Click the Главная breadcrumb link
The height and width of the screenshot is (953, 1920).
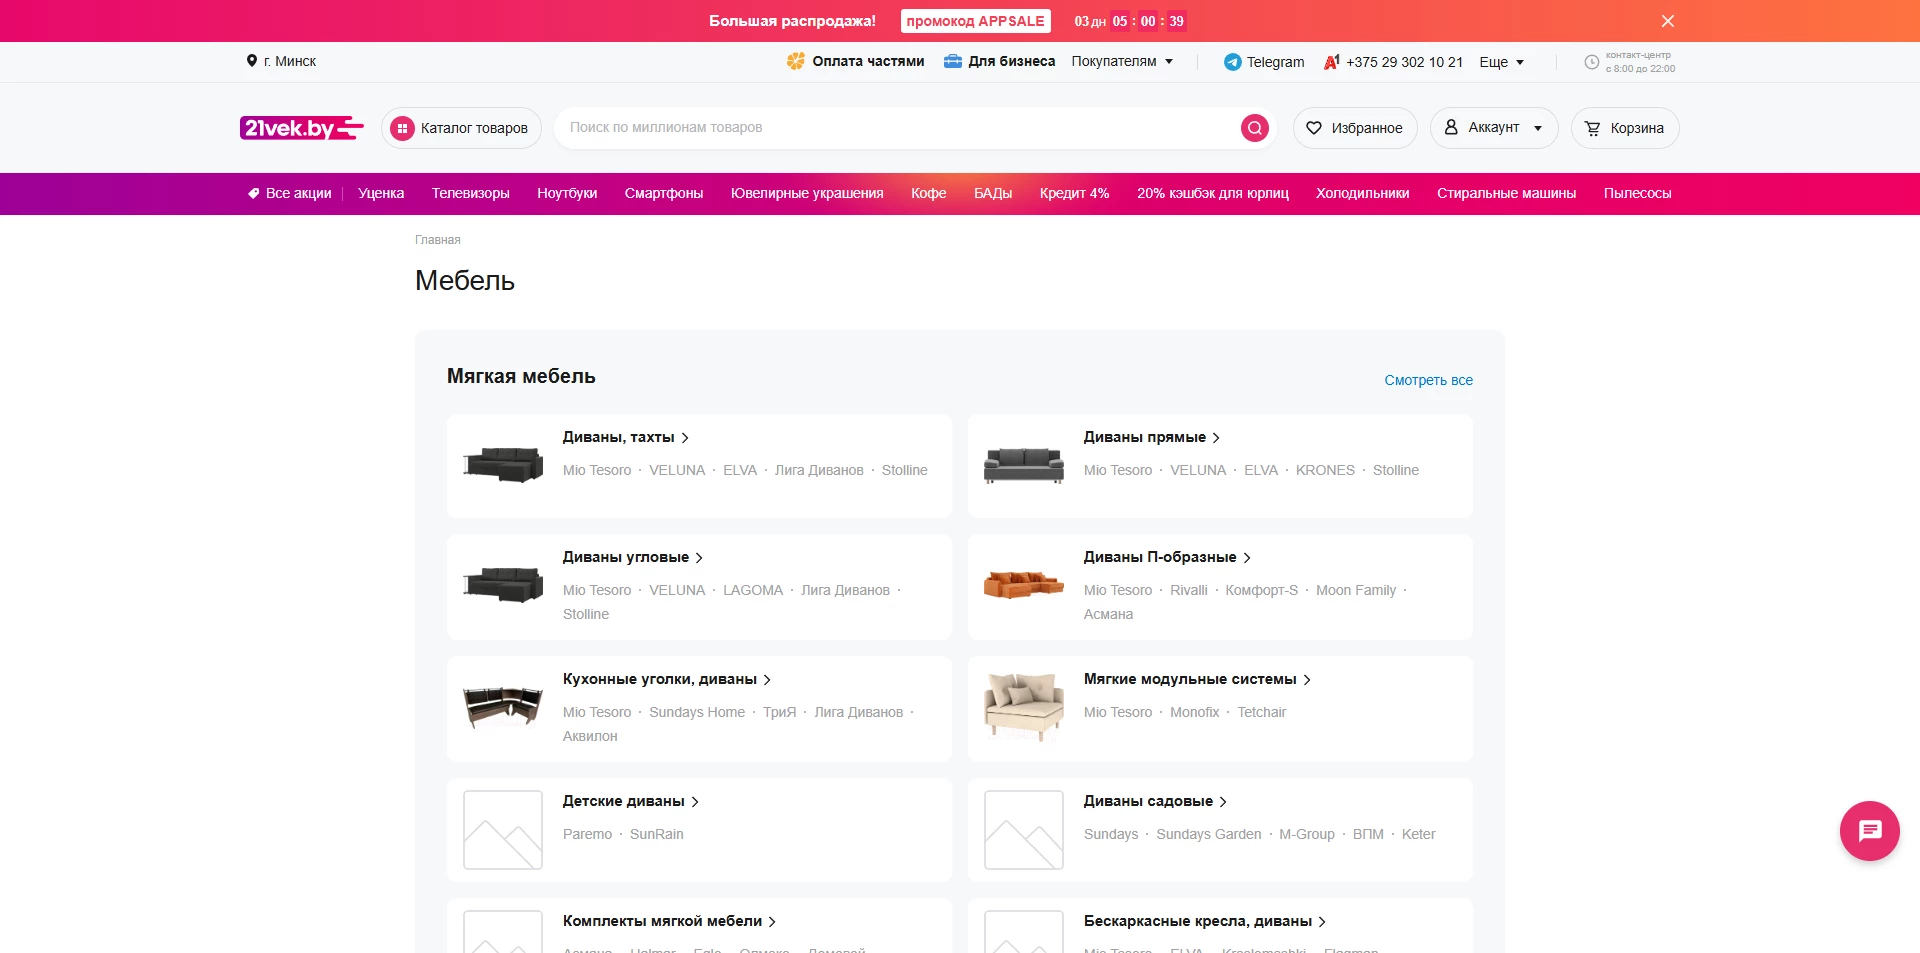click(437, 240)
